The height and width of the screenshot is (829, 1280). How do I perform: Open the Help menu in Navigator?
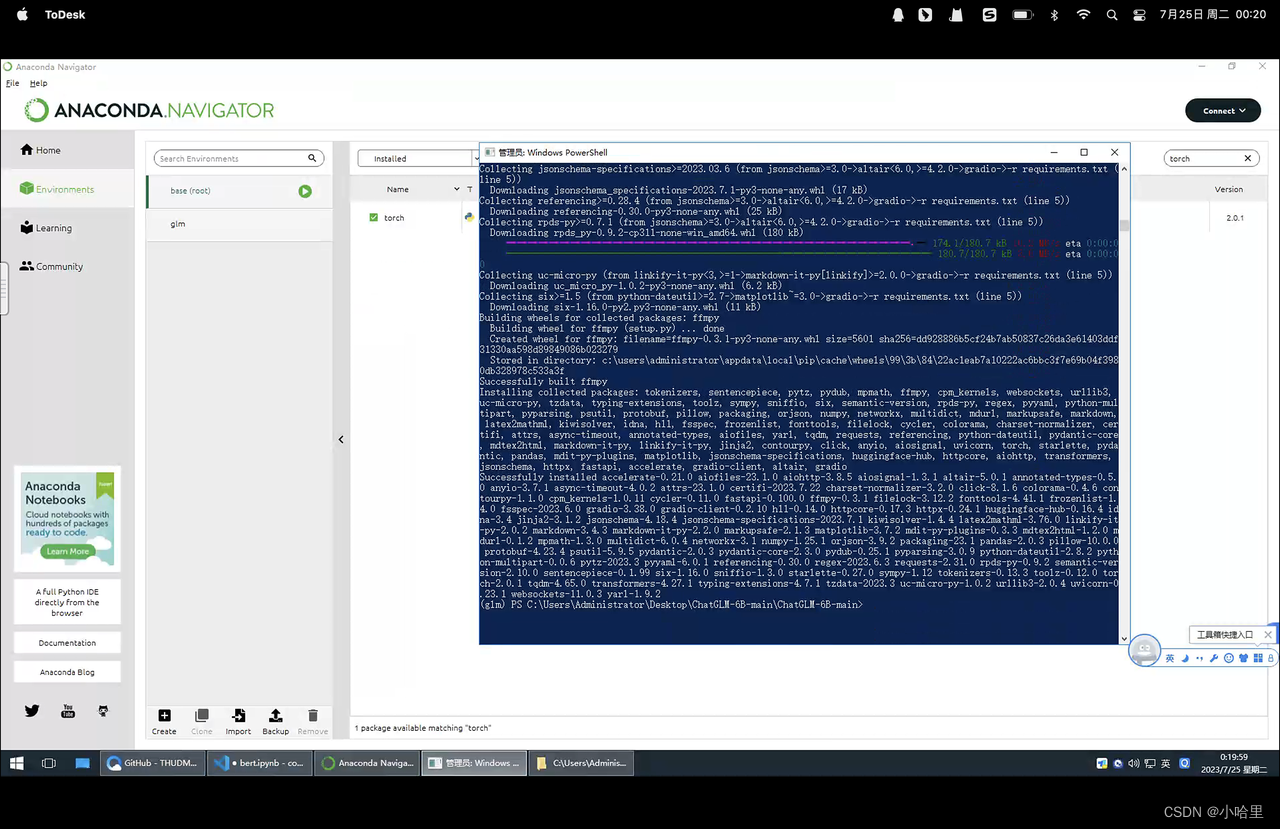tap(38, 83)
